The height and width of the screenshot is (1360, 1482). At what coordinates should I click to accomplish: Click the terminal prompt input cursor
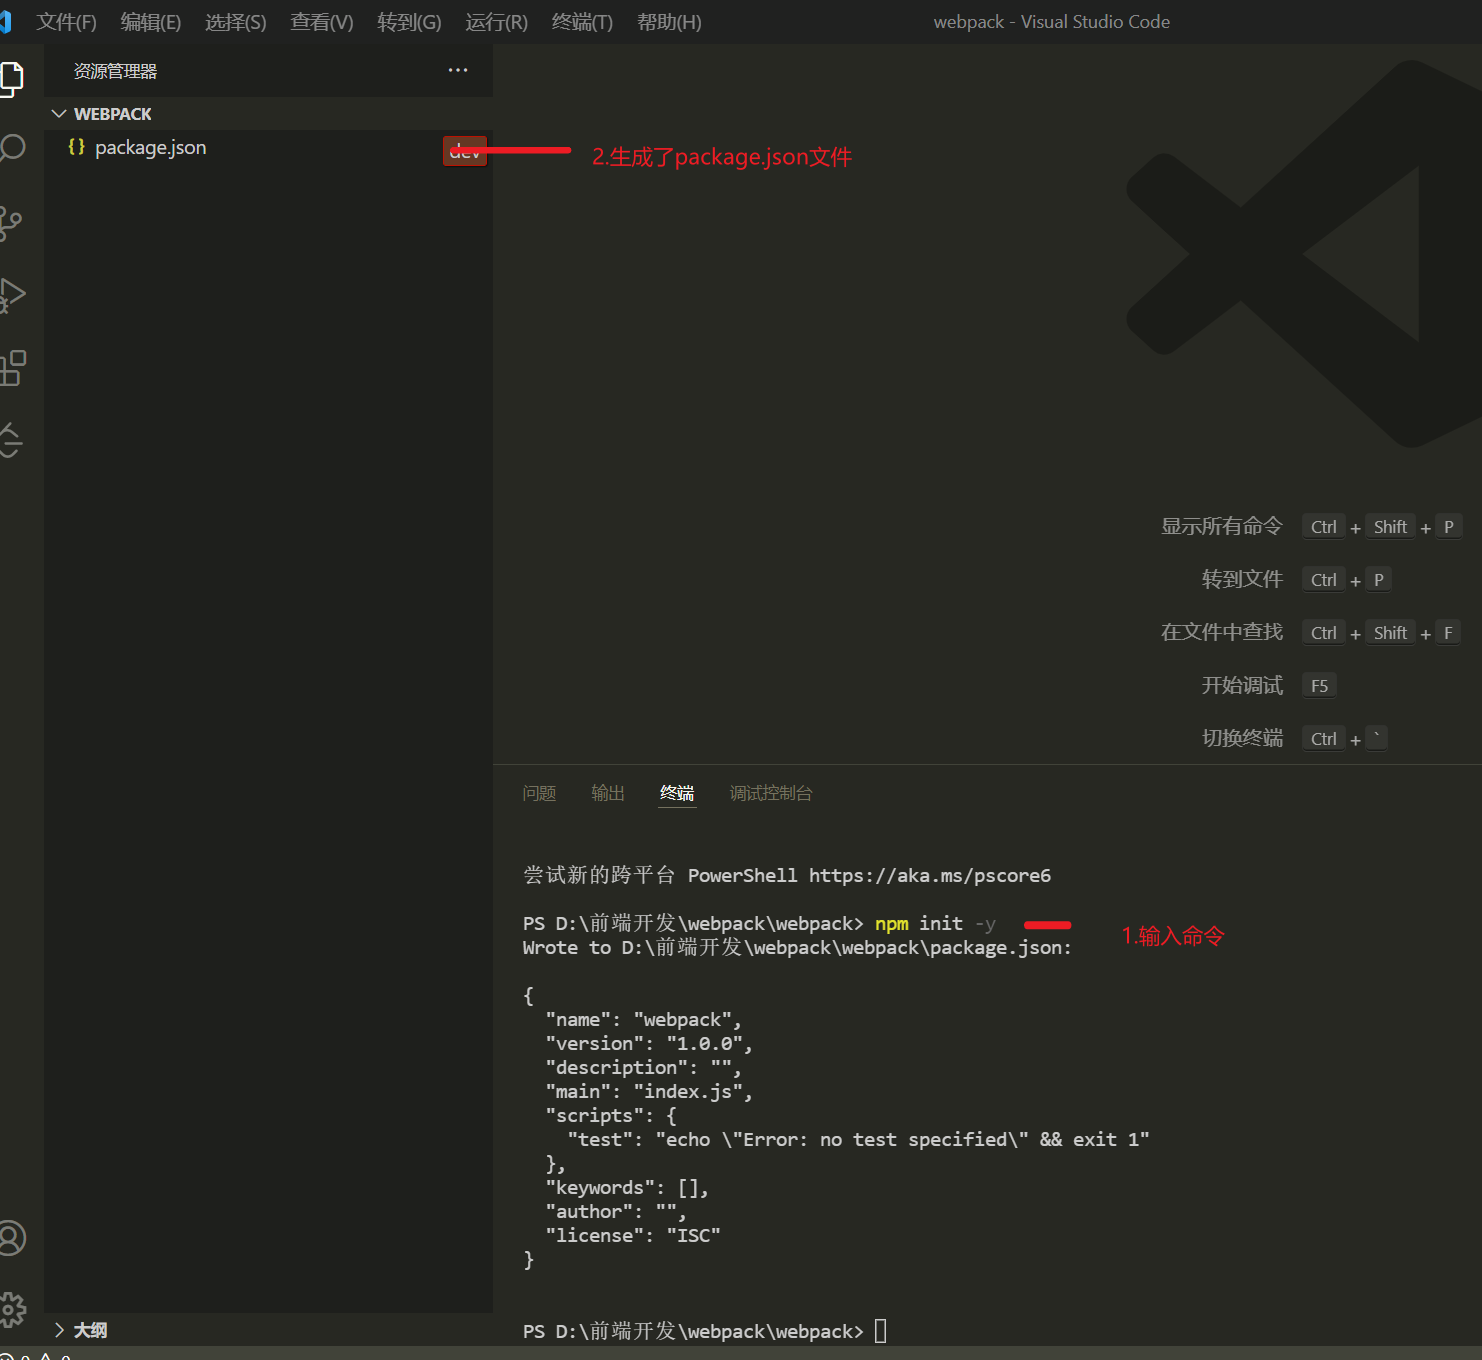click(881, 1331)
